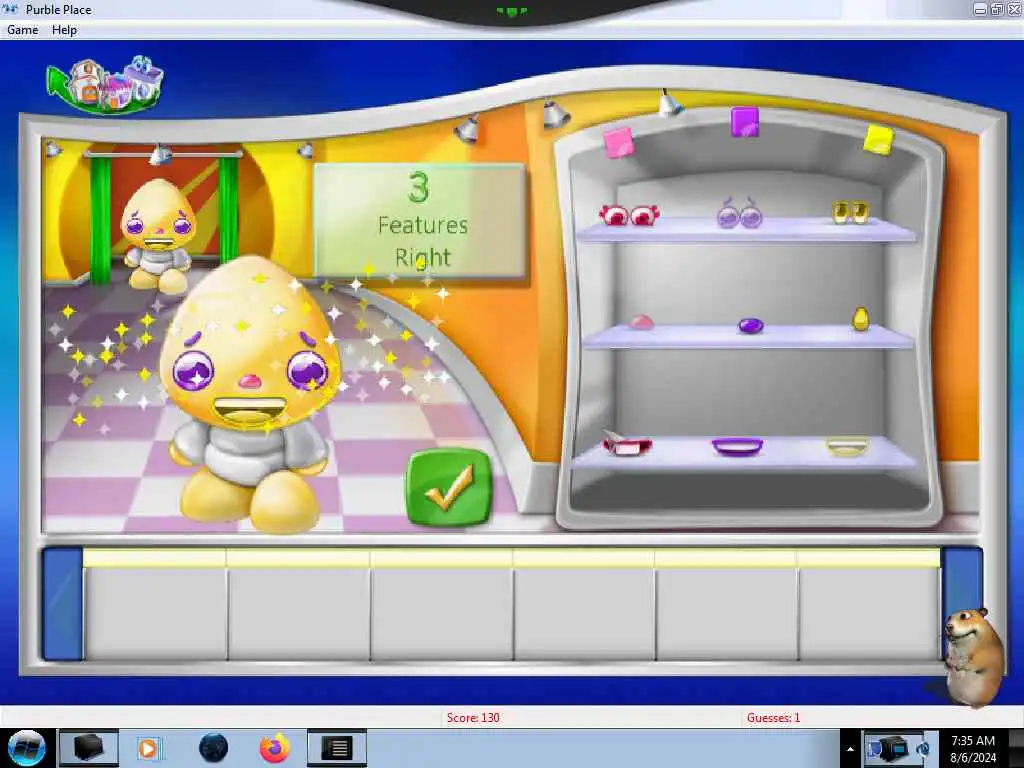1024x768 pixels.
Task: Click the large Purble's yellow mouth
Action: (249, 411)
